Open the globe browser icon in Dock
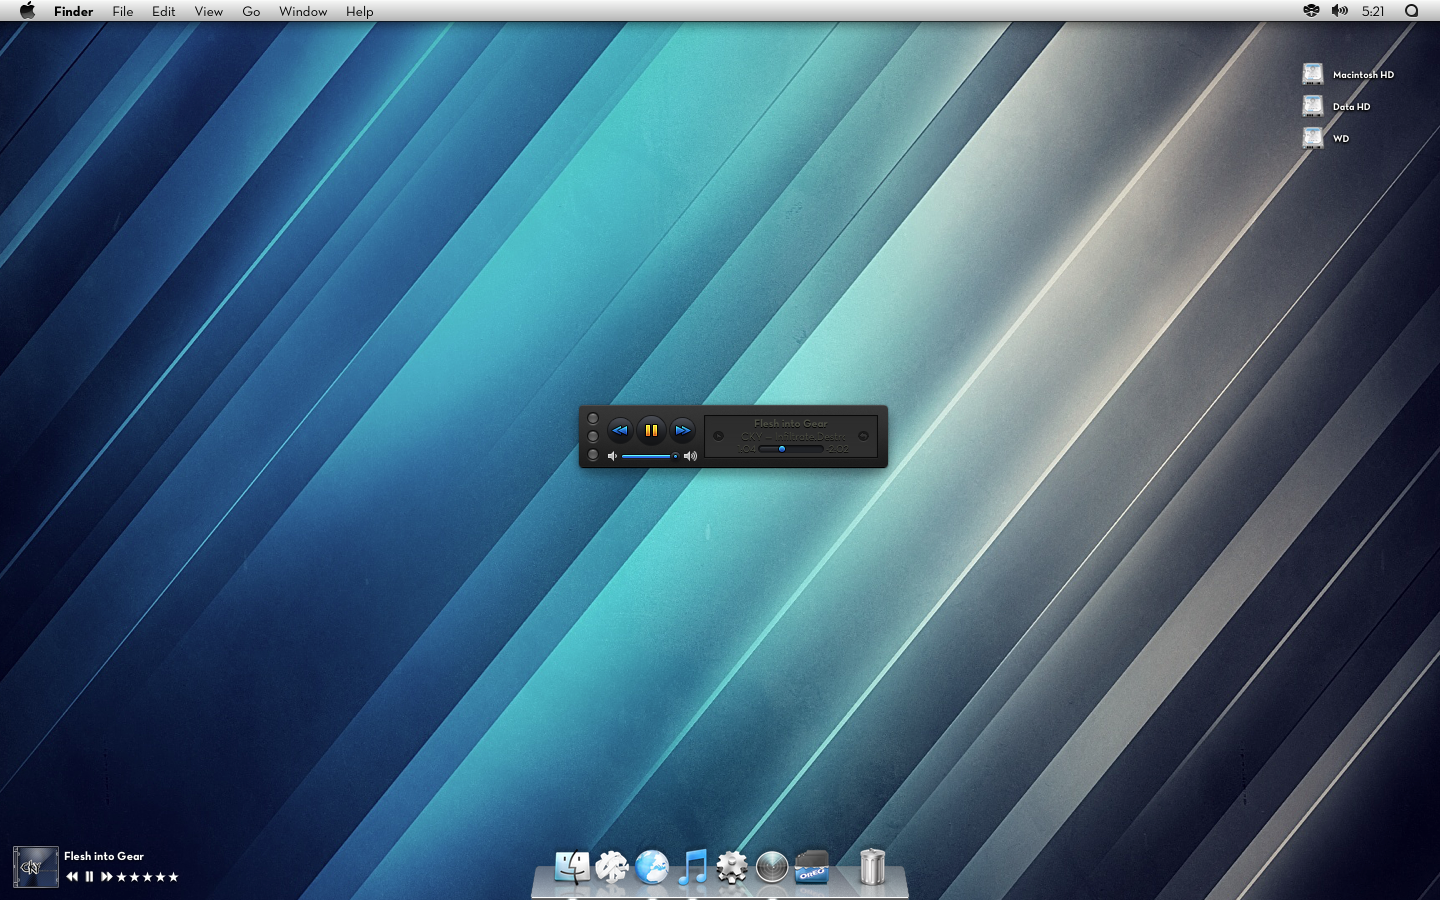 (652, 867)
